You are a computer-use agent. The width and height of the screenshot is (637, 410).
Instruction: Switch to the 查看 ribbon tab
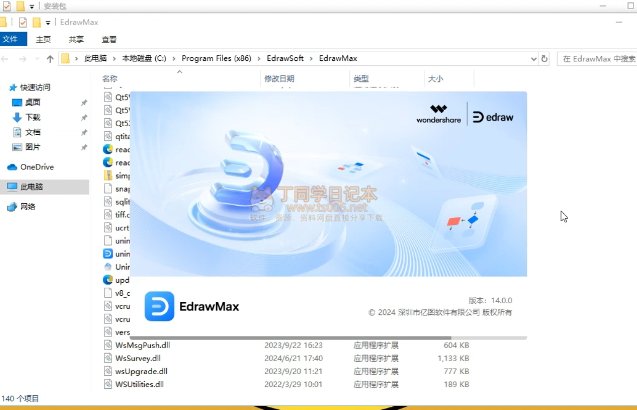109,39
